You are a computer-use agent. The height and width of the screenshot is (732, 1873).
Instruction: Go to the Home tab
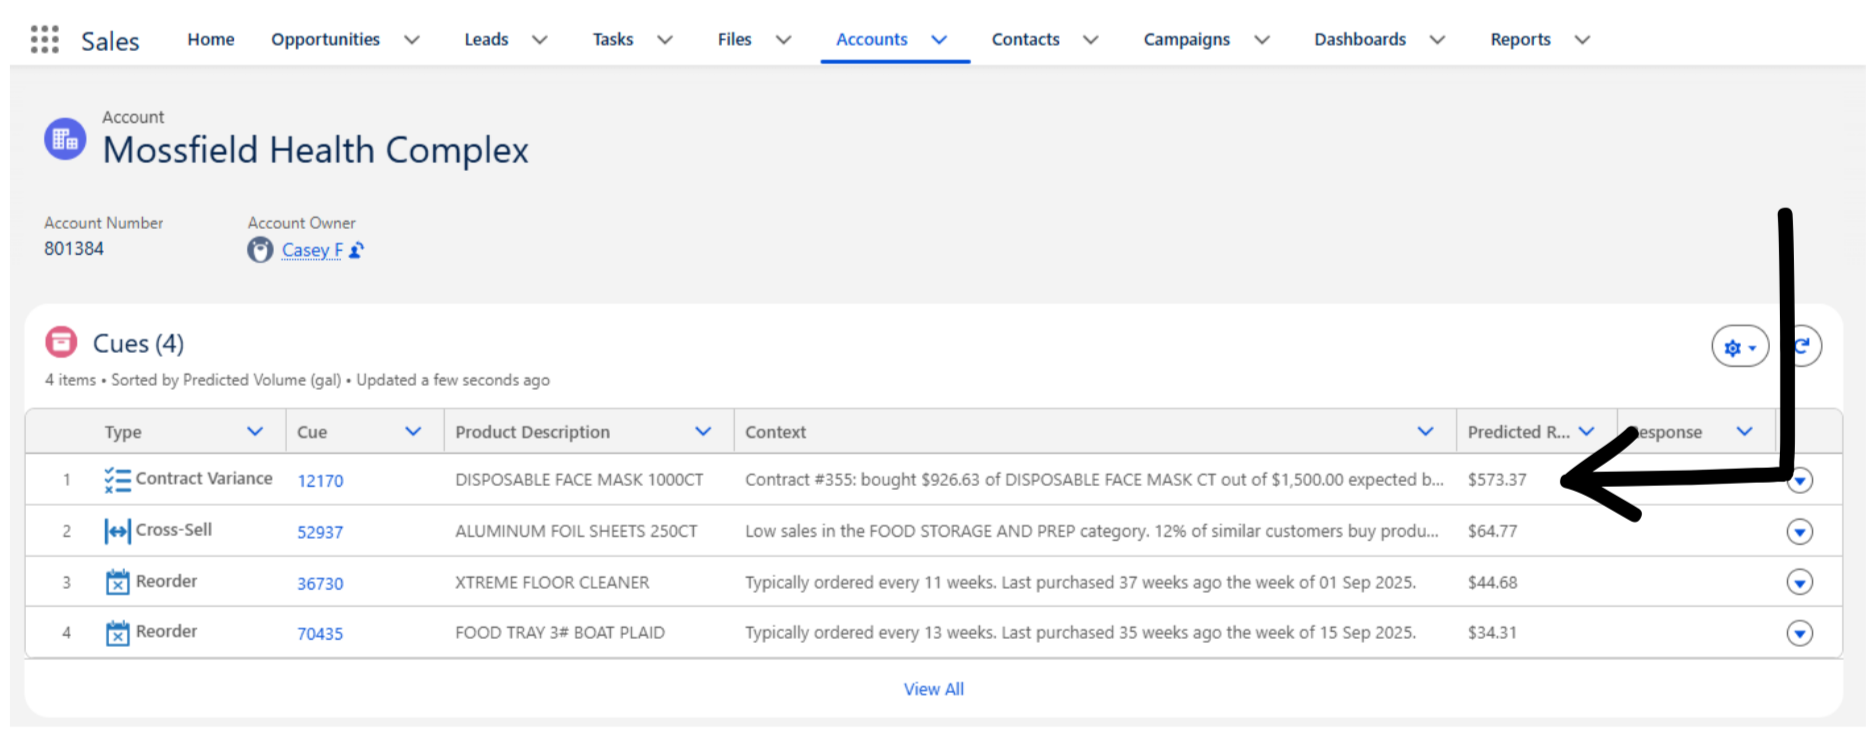pyautogui.click(x=211, y=39)
